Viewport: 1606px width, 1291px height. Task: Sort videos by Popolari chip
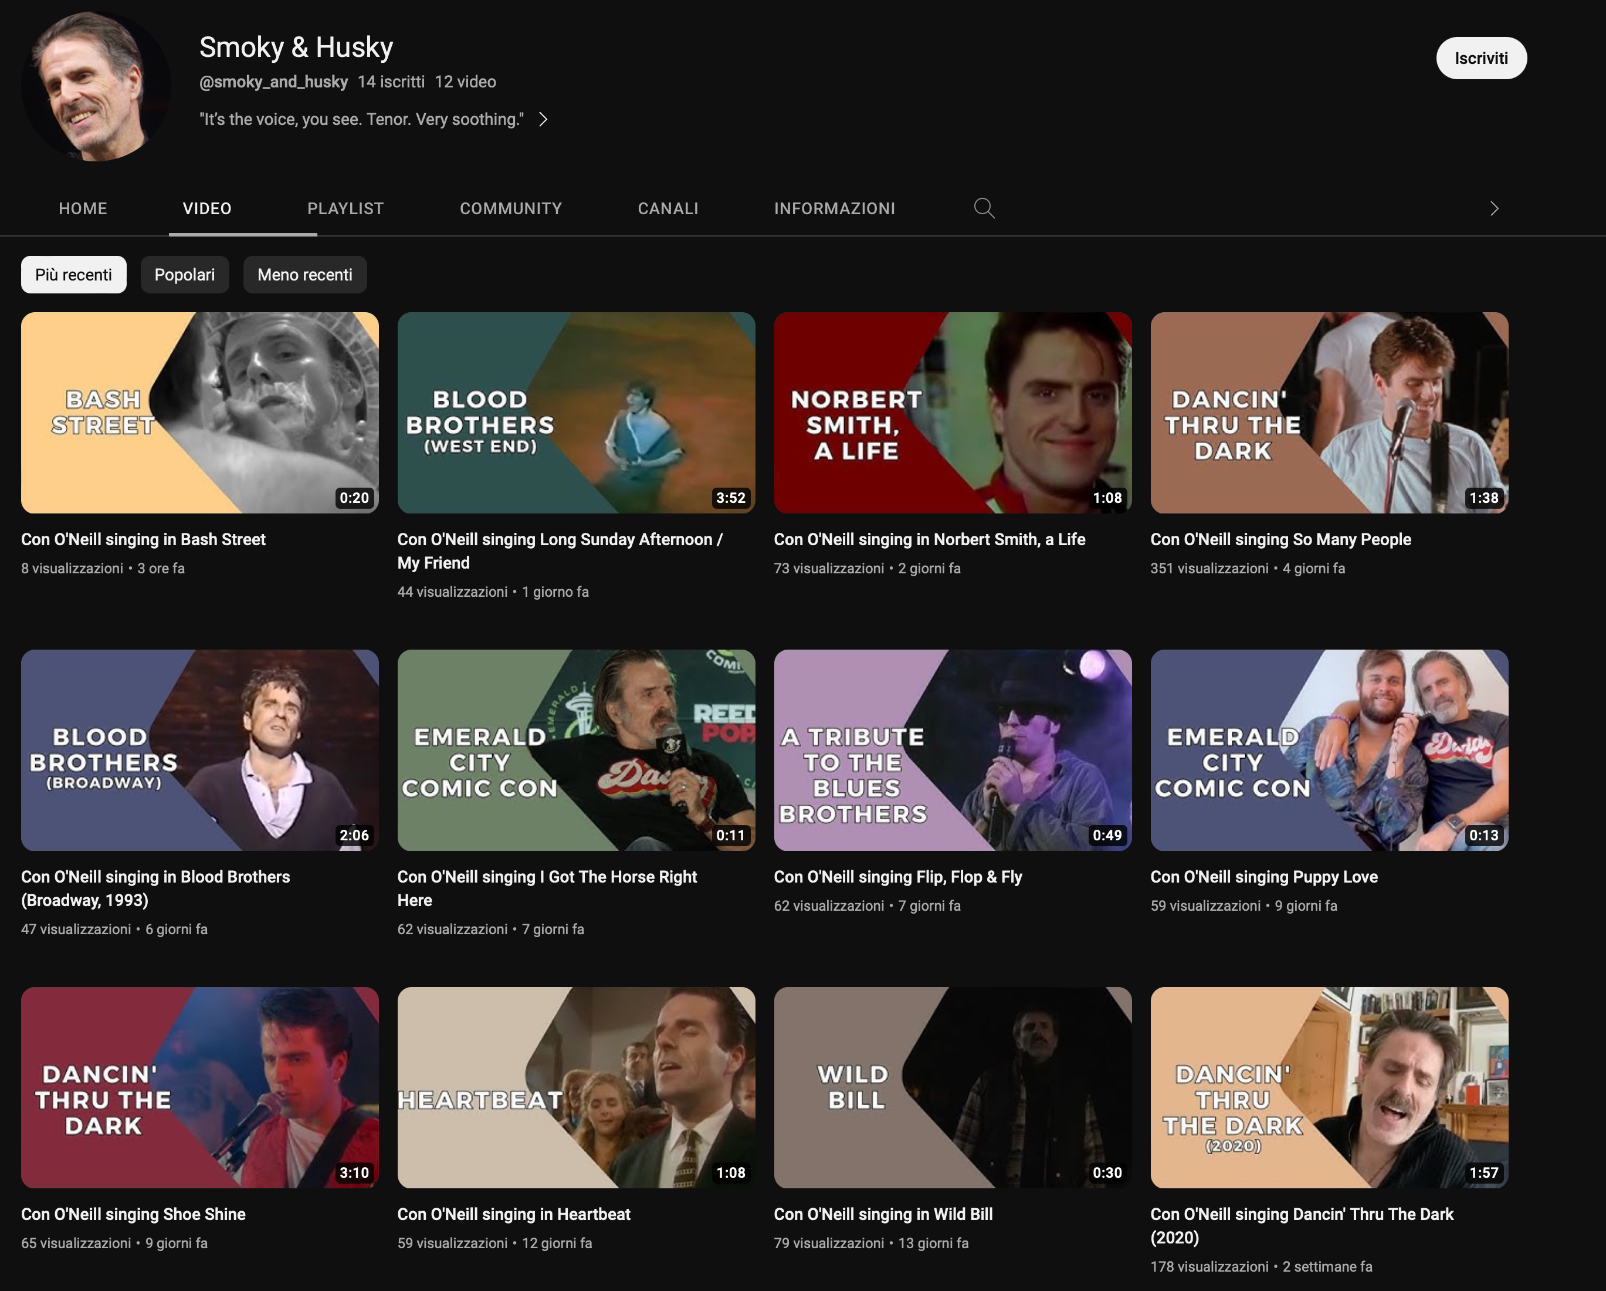point(185,274)
